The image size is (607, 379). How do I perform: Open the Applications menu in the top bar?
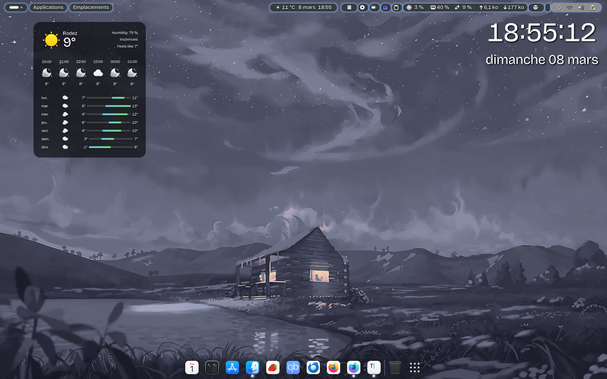coord(48,7)
